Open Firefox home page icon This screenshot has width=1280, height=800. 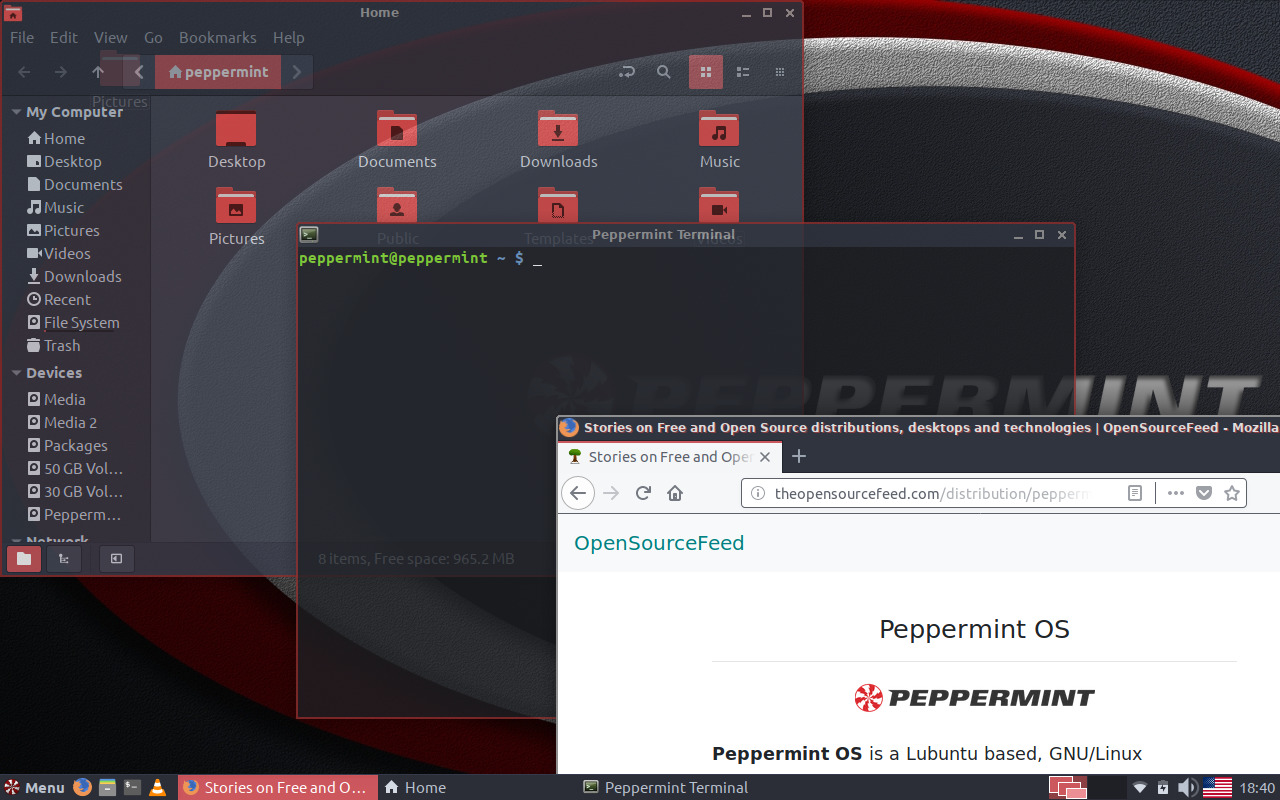(x=675, y=493)
